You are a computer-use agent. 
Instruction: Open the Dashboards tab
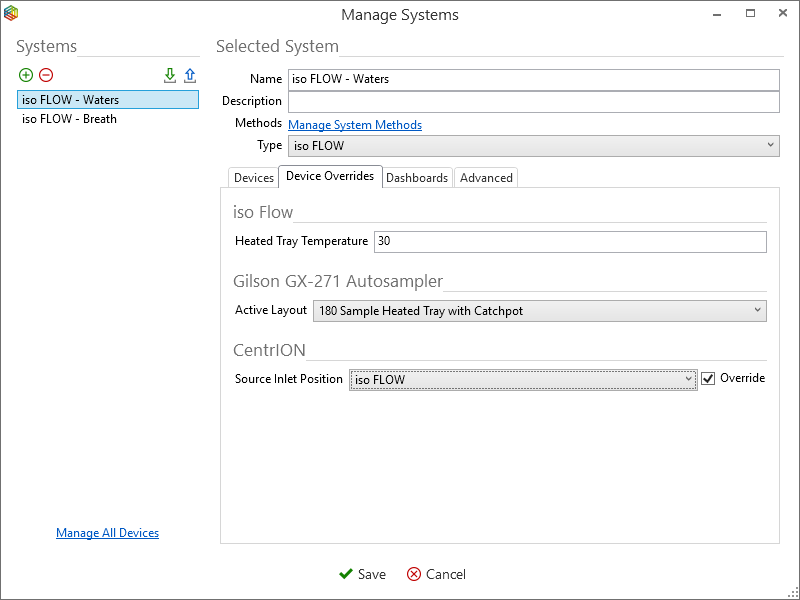(417, 177)
